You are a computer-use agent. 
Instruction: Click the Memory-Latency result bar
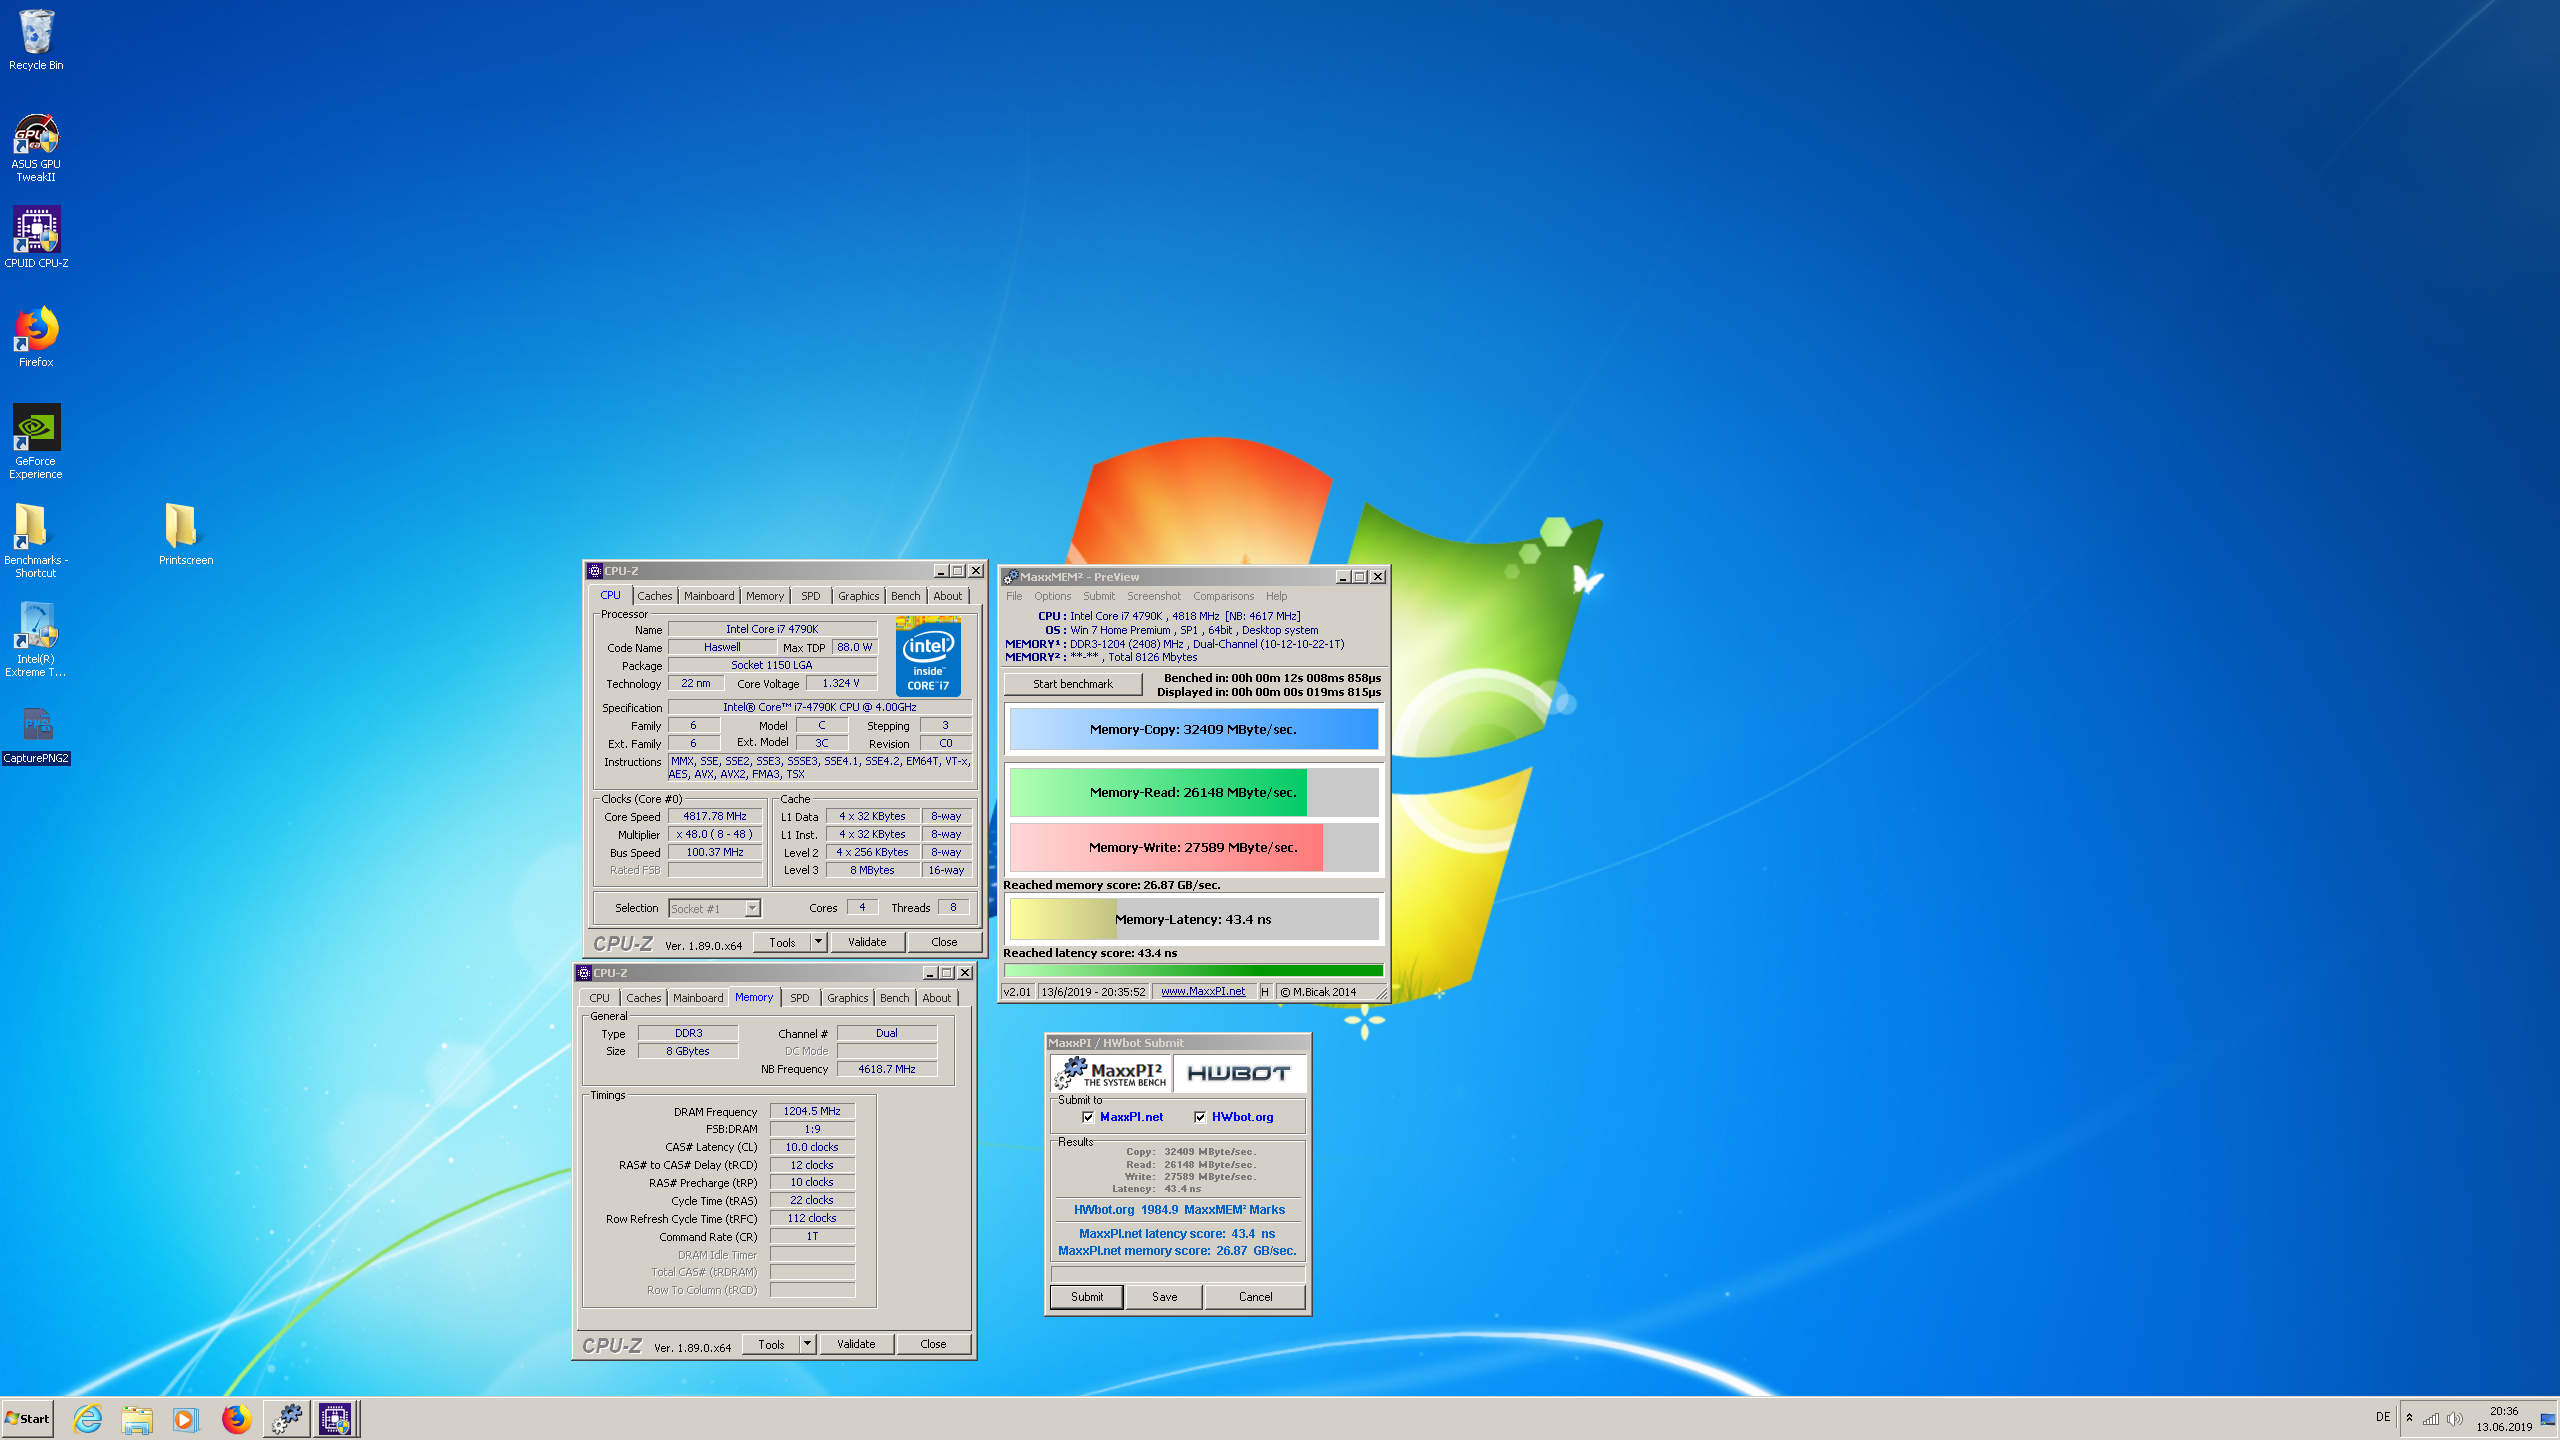coord(1194,919)
